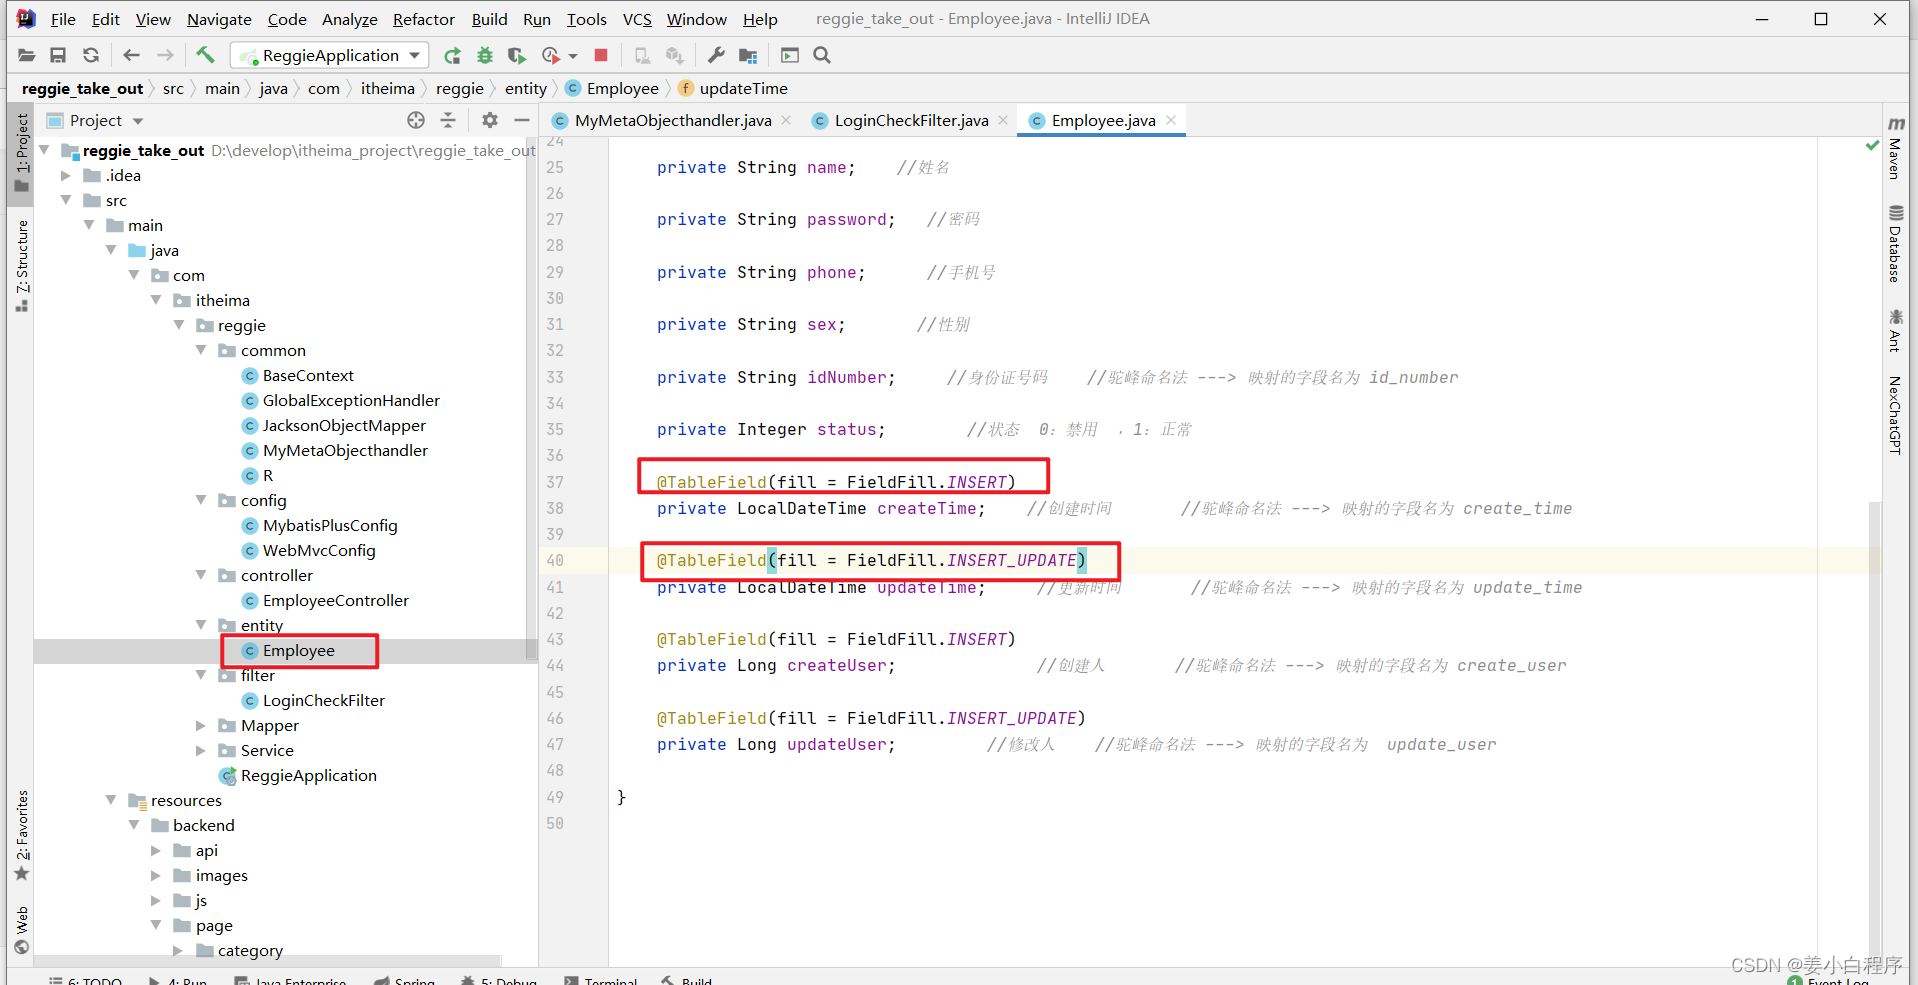
Task: Open the Refactor menu
Action: click(x=423, y=19)
